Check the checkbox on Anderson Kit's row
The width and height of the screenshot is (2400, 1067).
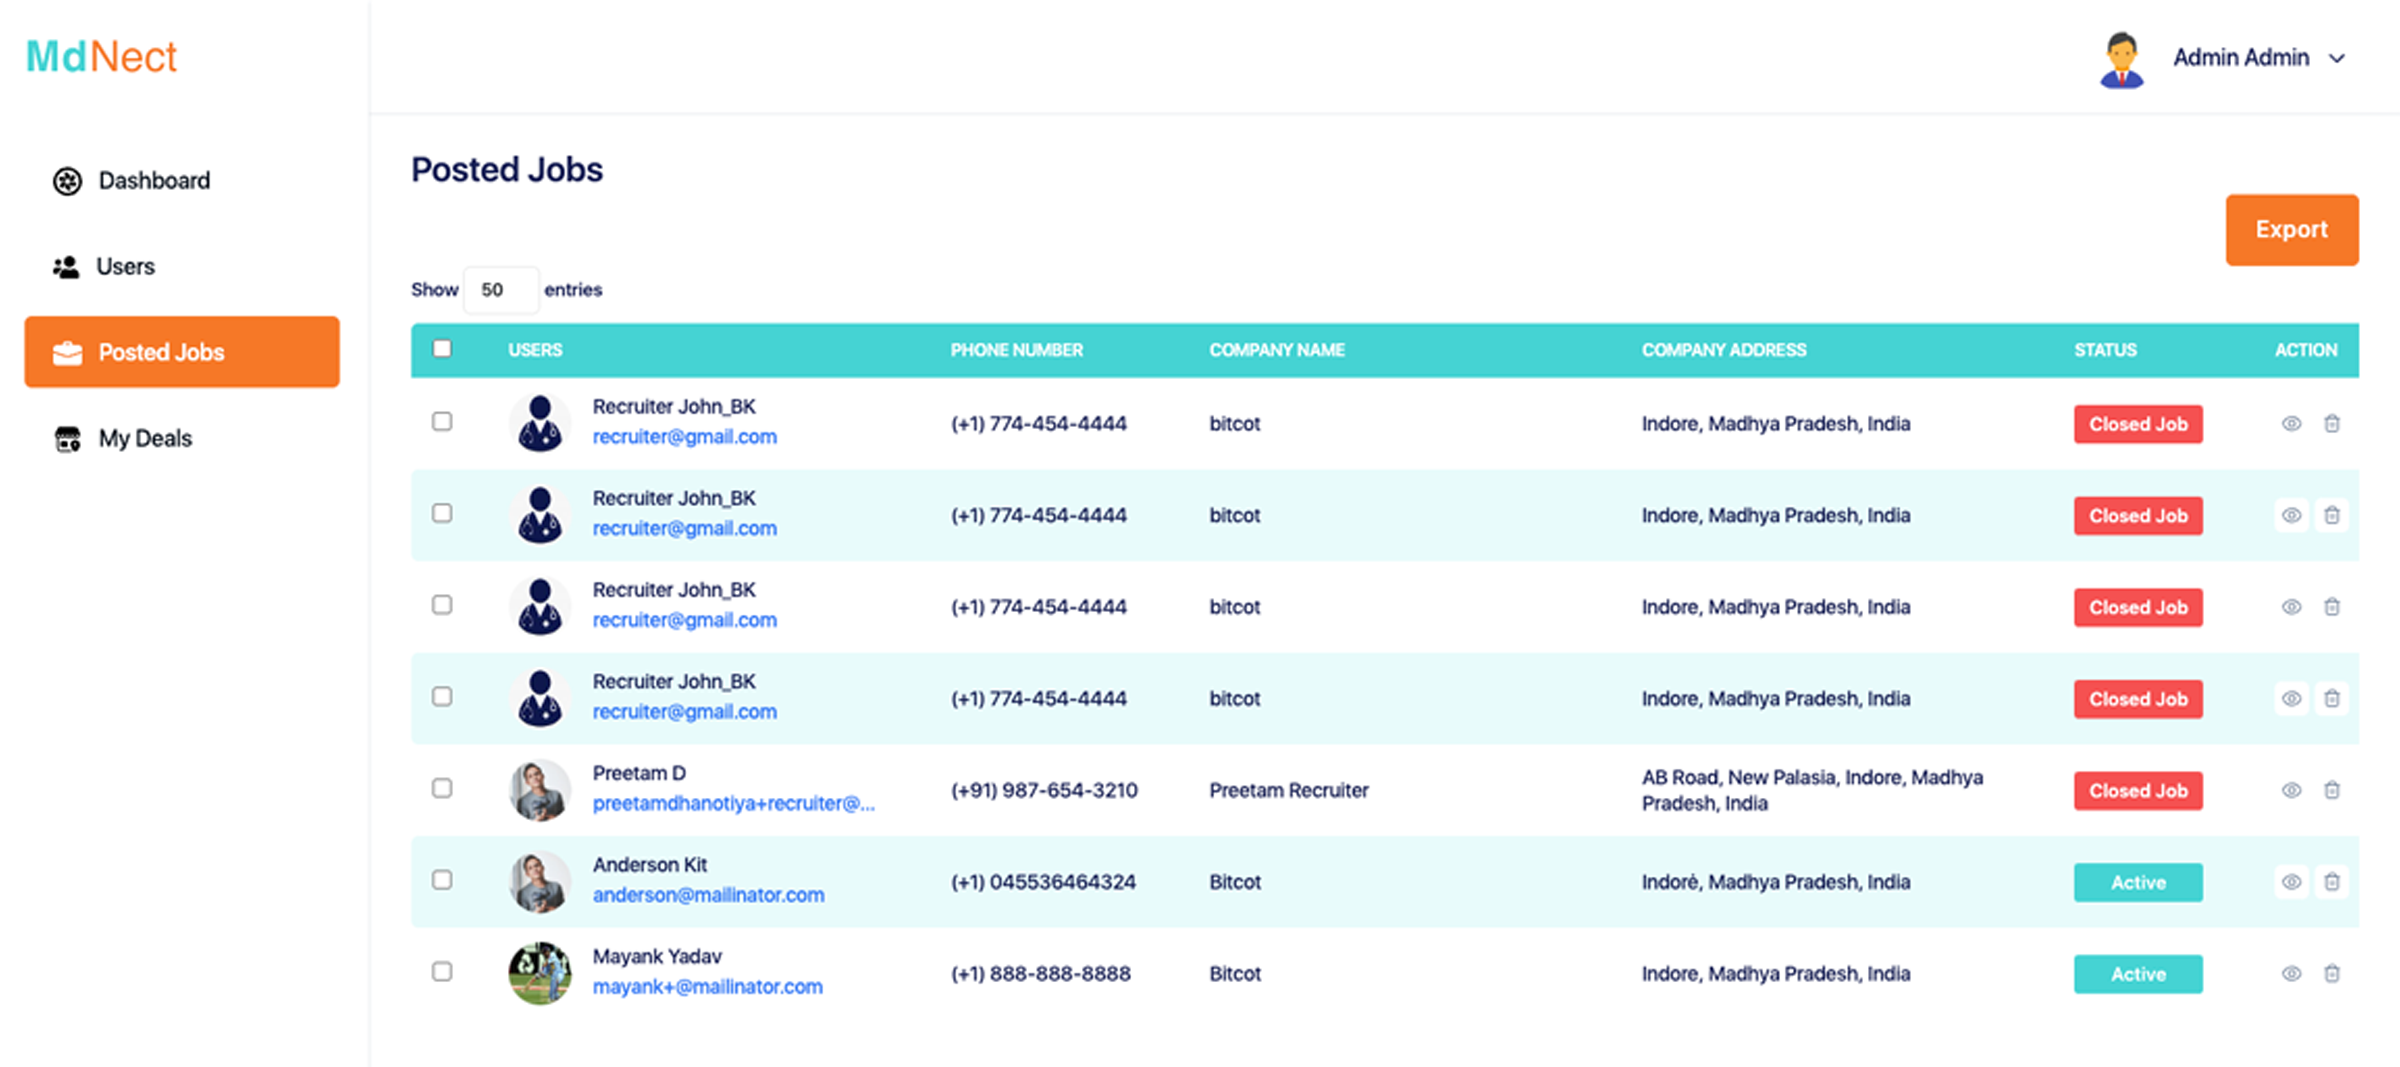point(442,881)
